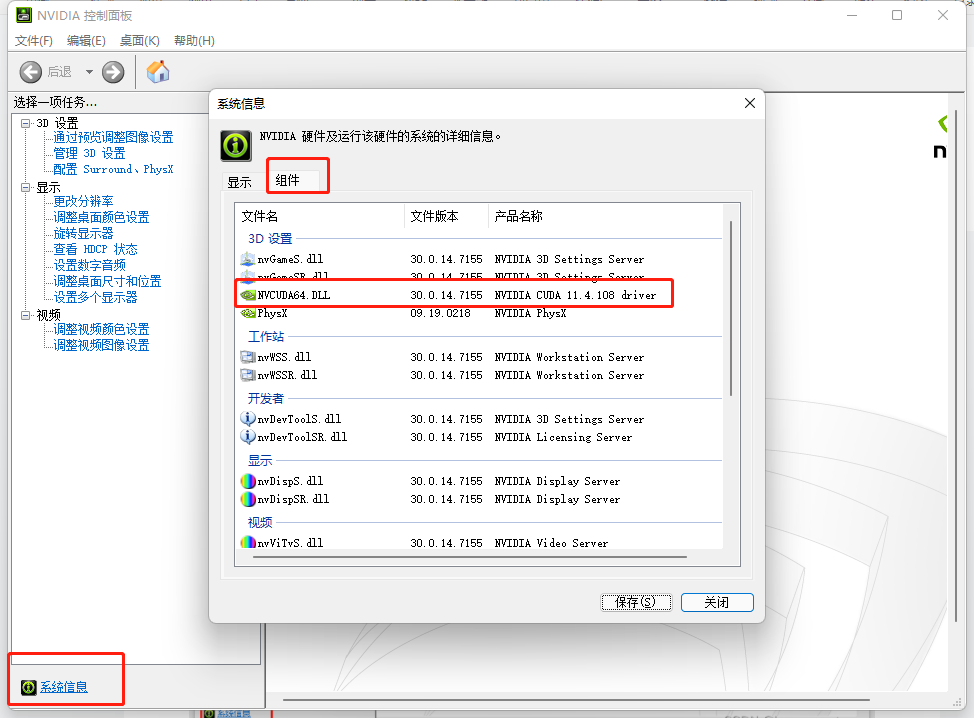Click the Back arrow toolbar icon
Screen dimensions: 974x718
30,72
